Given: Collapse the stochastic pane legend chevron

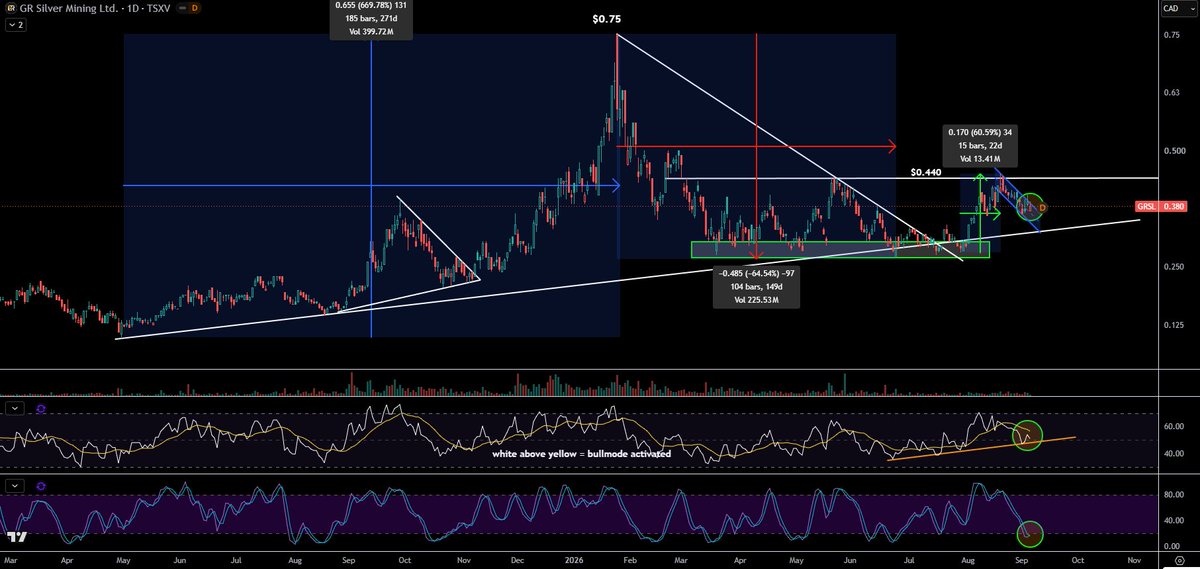Looking at the screenshot, I should 15,484.
